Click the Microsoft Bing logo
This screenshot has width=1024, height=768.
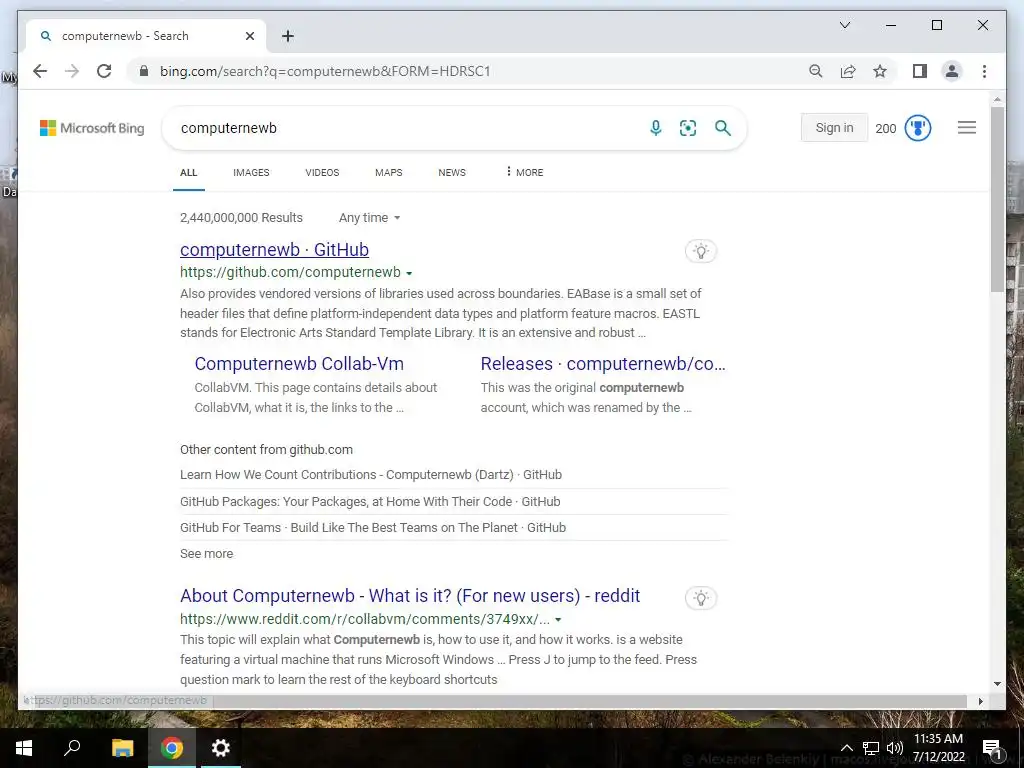pyautogui.click(x=92, y=128)
